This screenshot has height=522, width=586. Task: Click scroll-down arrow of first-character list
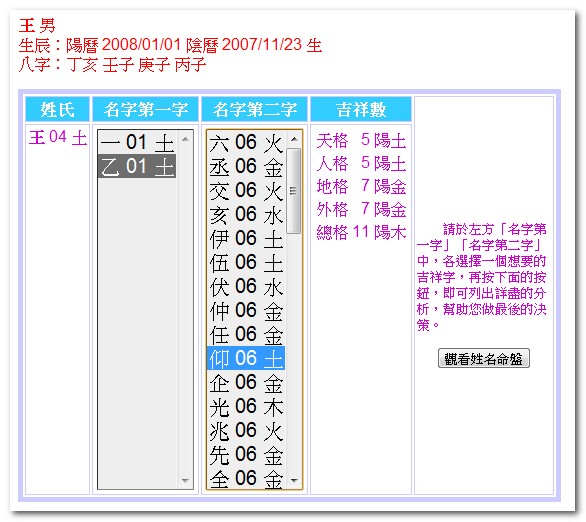coord(185,480)
